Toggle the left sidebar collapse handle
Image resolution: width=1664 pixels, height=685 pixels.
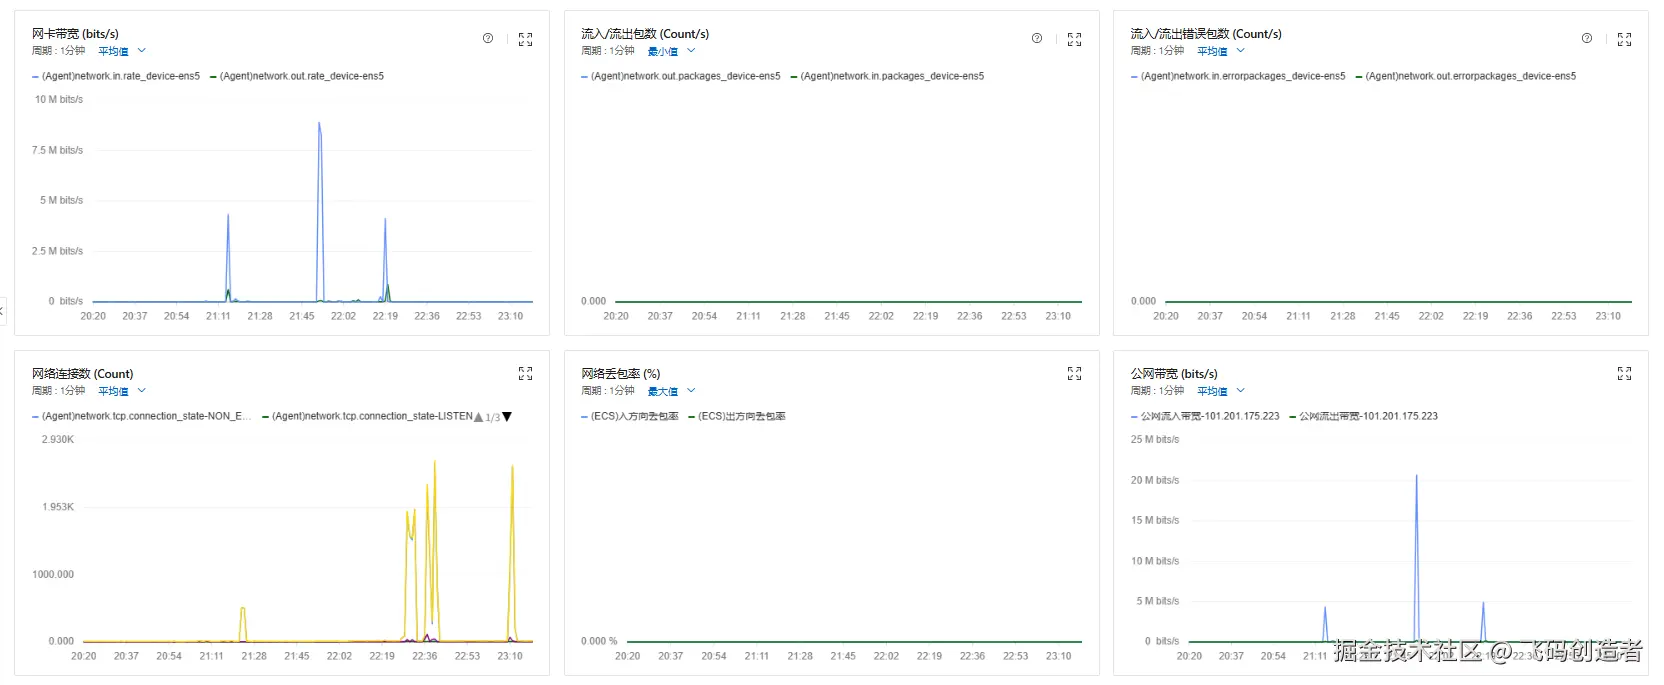click(x=2, y=311)
